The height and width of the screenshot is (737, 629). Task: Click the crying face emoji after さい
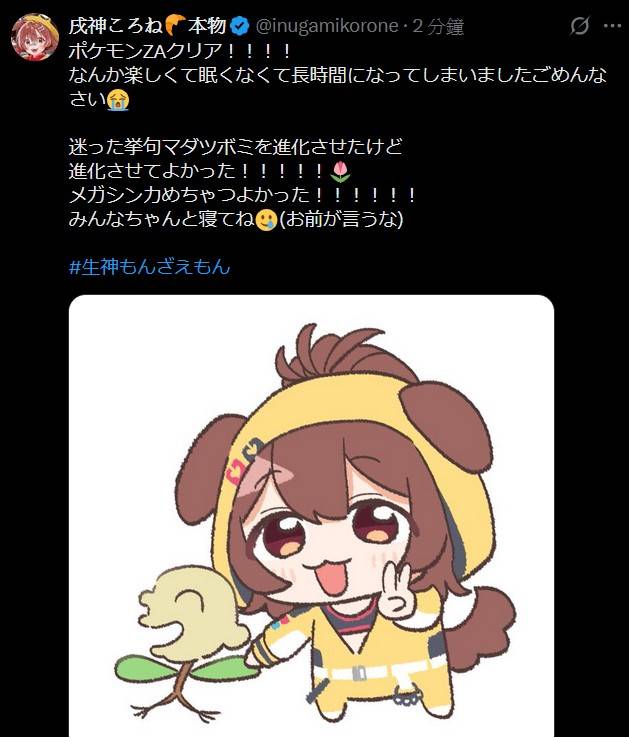(x=118, y=100)
